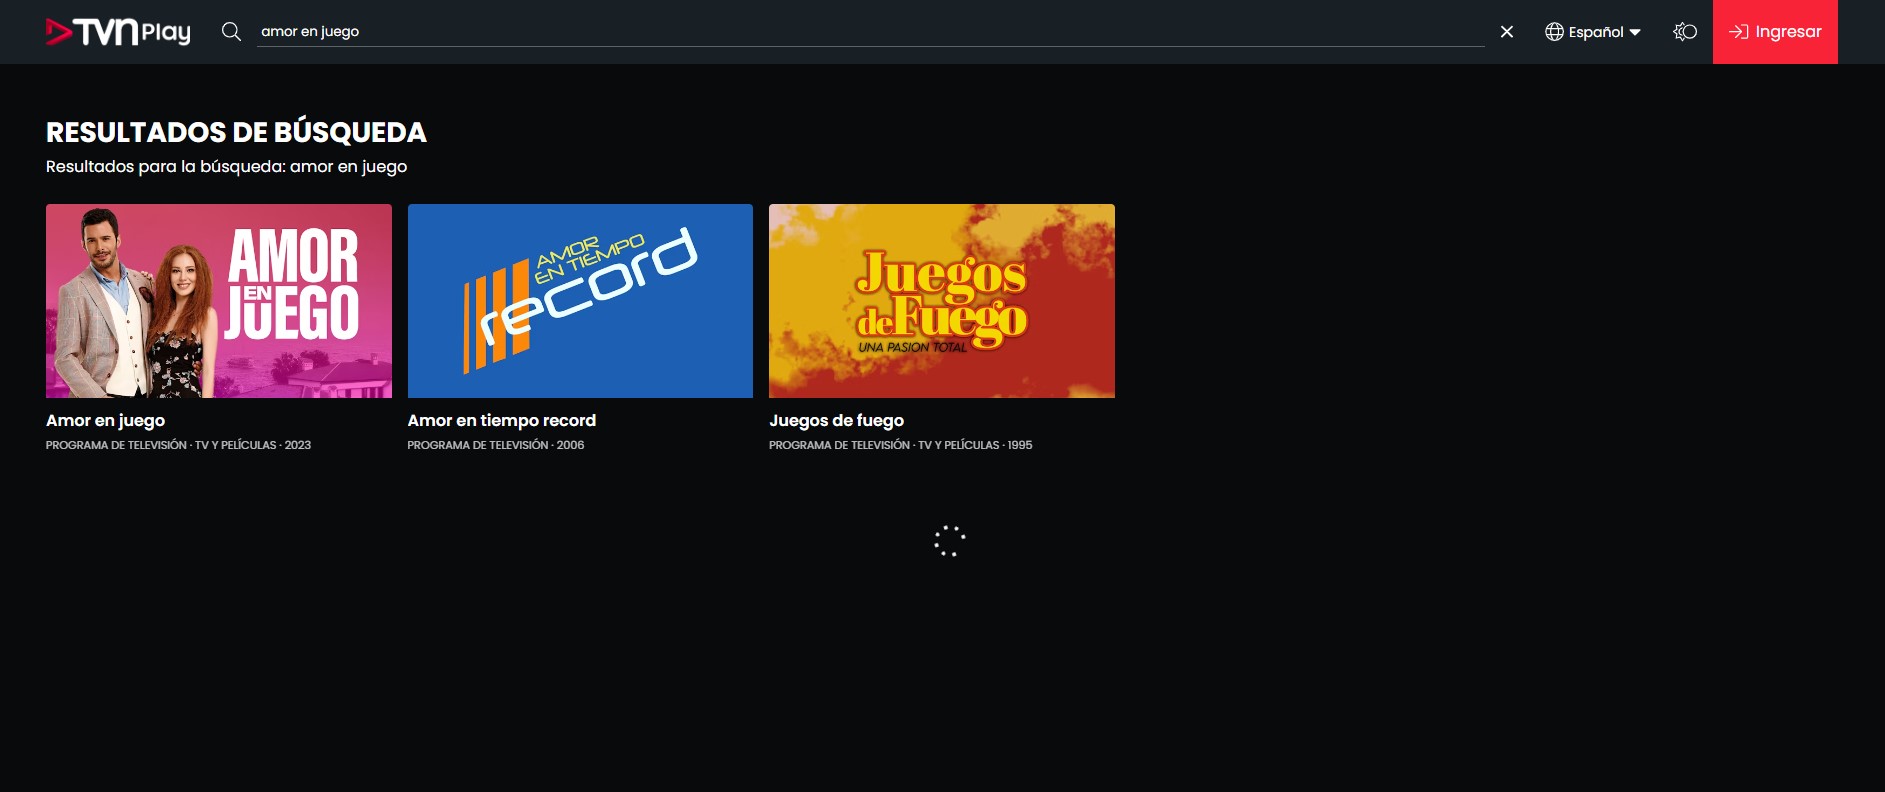Open the TVN Play home logo

tap(118, 32)
